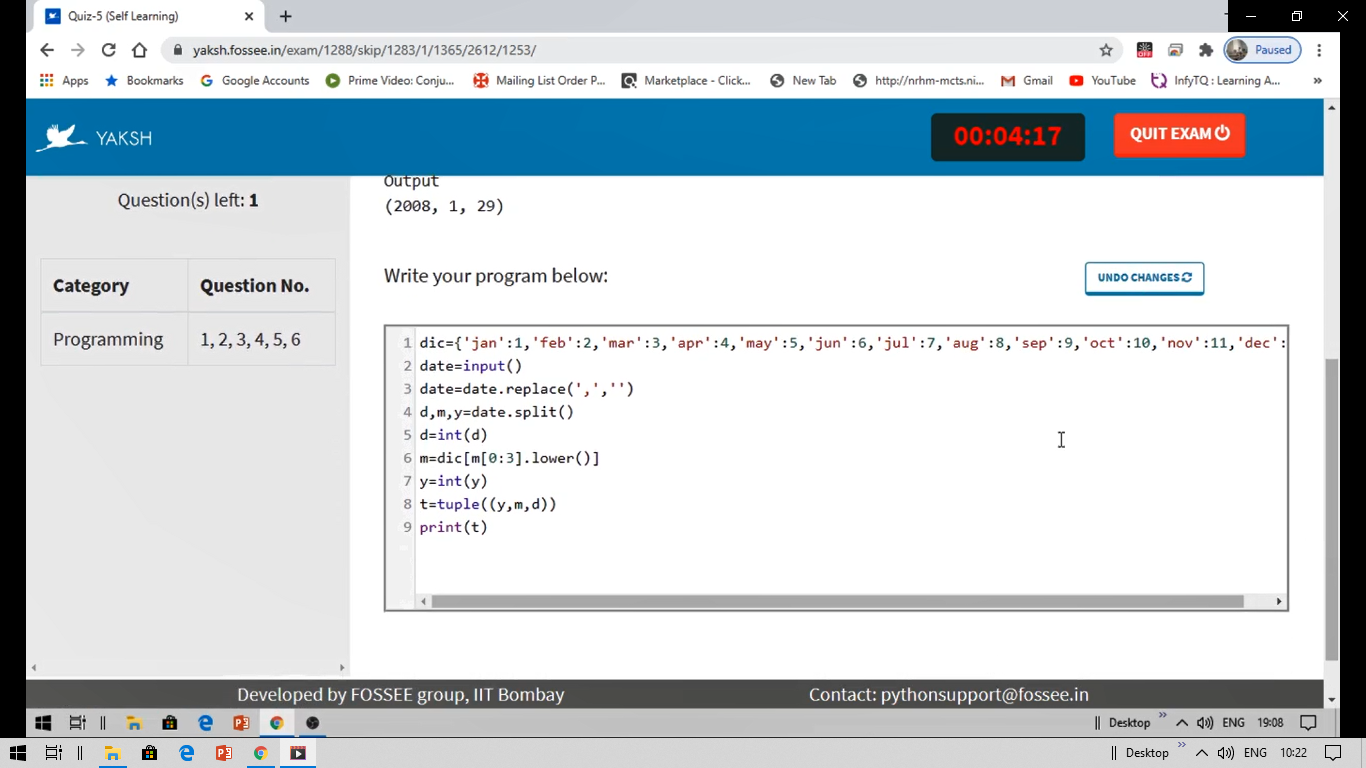Switch to the Quiz-5 (Self Learning) tab
The width and height of the screenshot is (1366, 768).
(130, 16)
